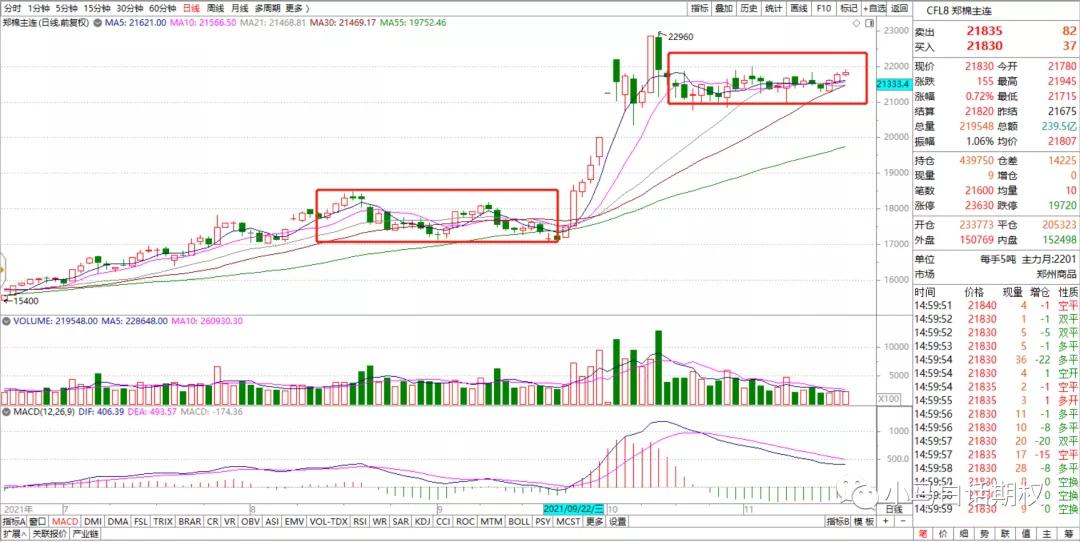Select the MACD indicator tab
The width and height of the screenshot is (1080, 542).
pos(65,521)
